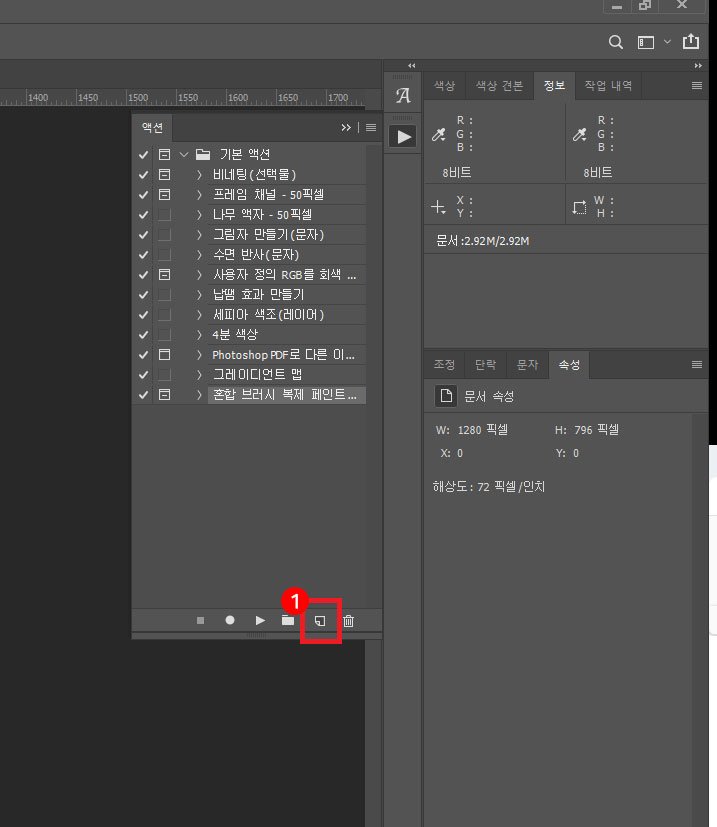Click the create new action icon
717x827 pixels.
320,621
